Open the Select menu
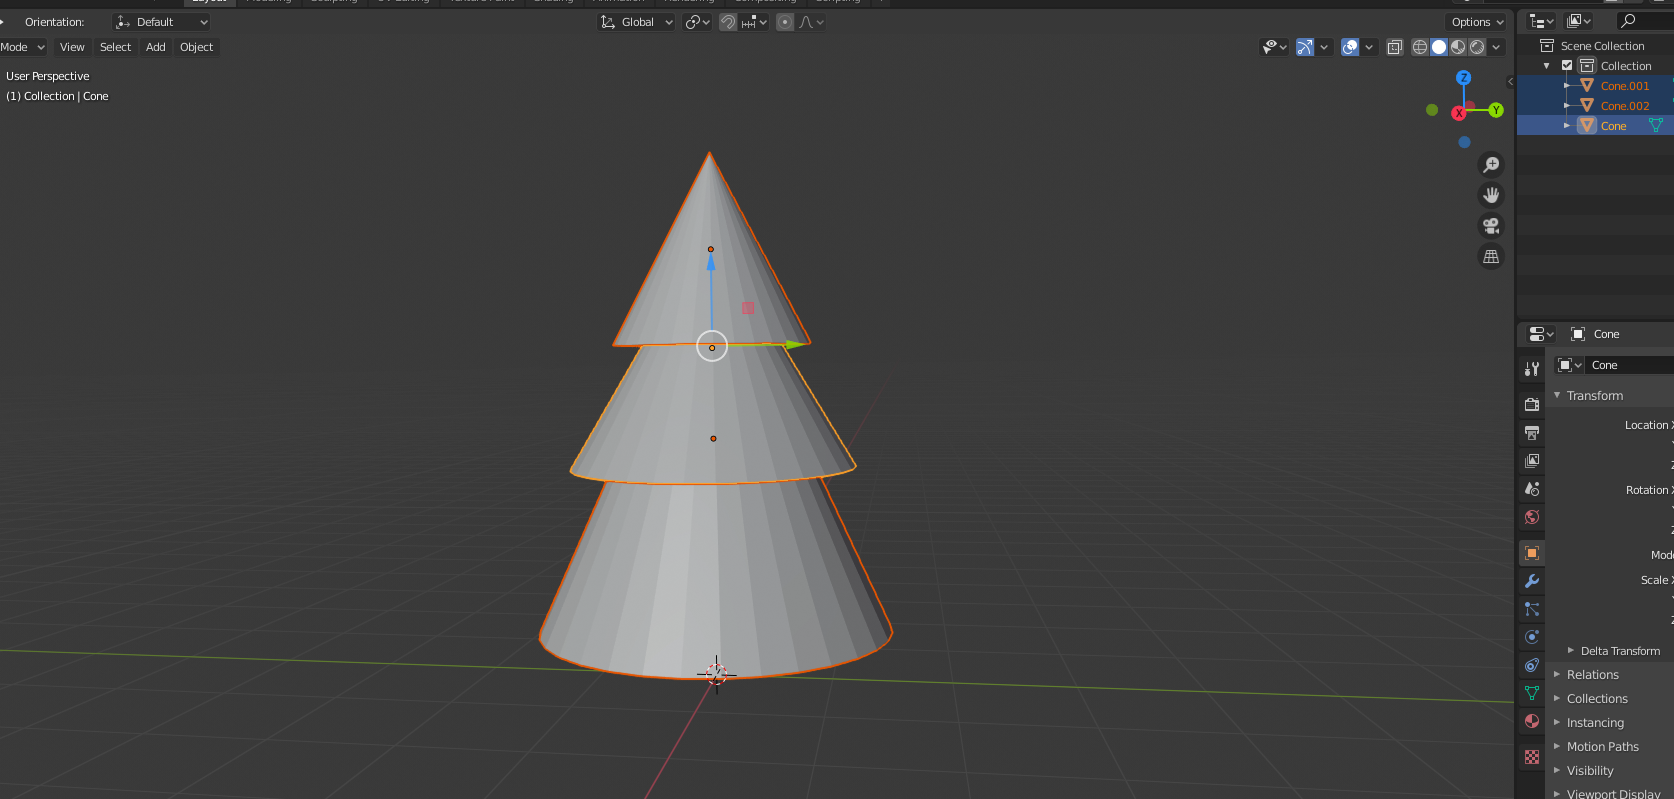The image size is (1674, 799). coord(115,47)
